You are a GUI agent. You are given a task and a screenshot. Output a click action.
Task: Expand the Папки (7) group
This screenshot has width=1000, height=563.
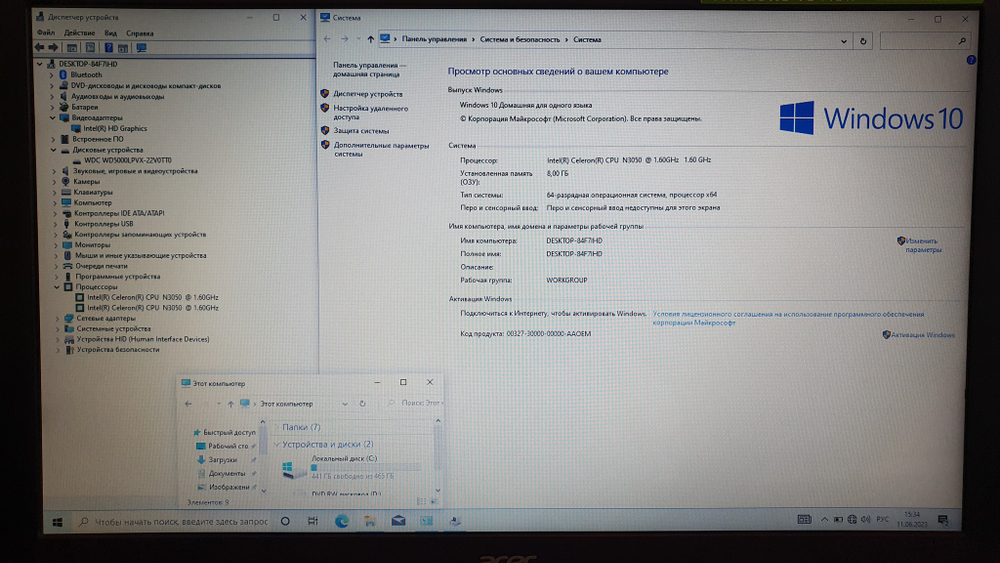click(x=277, y=427)
